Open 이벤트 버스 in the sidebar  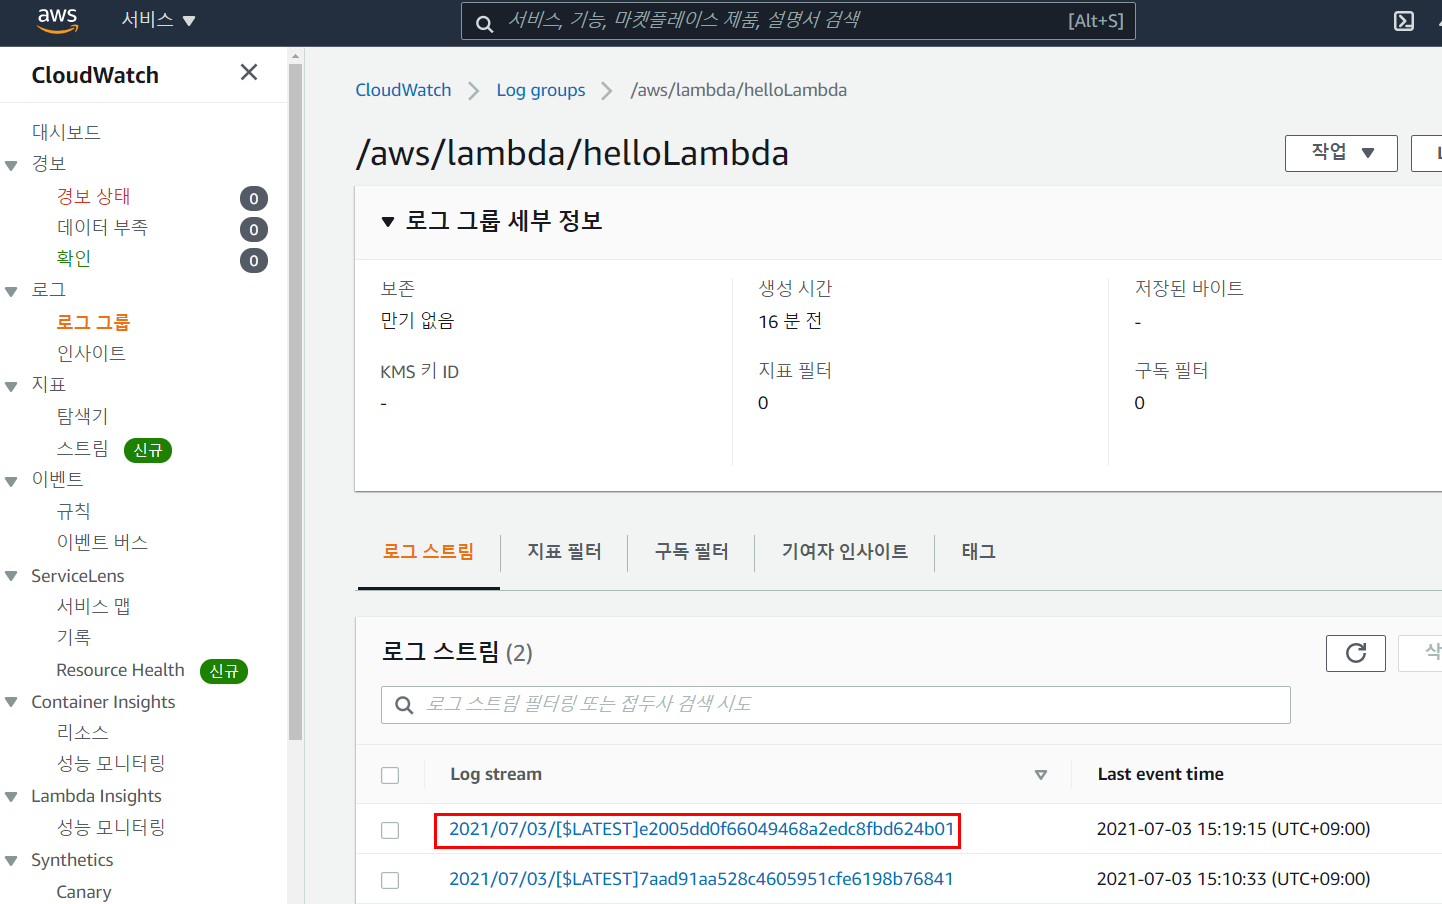click(102, 542)
